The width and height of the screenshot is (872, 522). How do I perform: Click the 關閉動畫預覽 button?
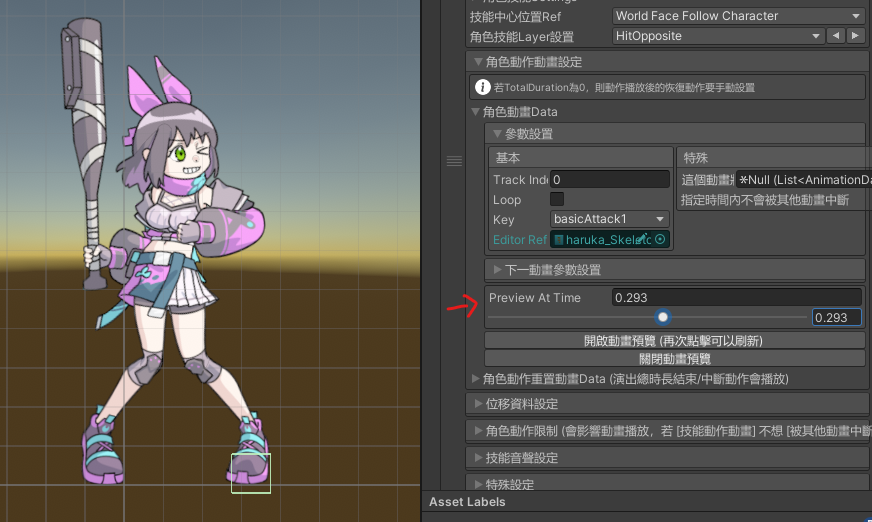coord(675,359)
